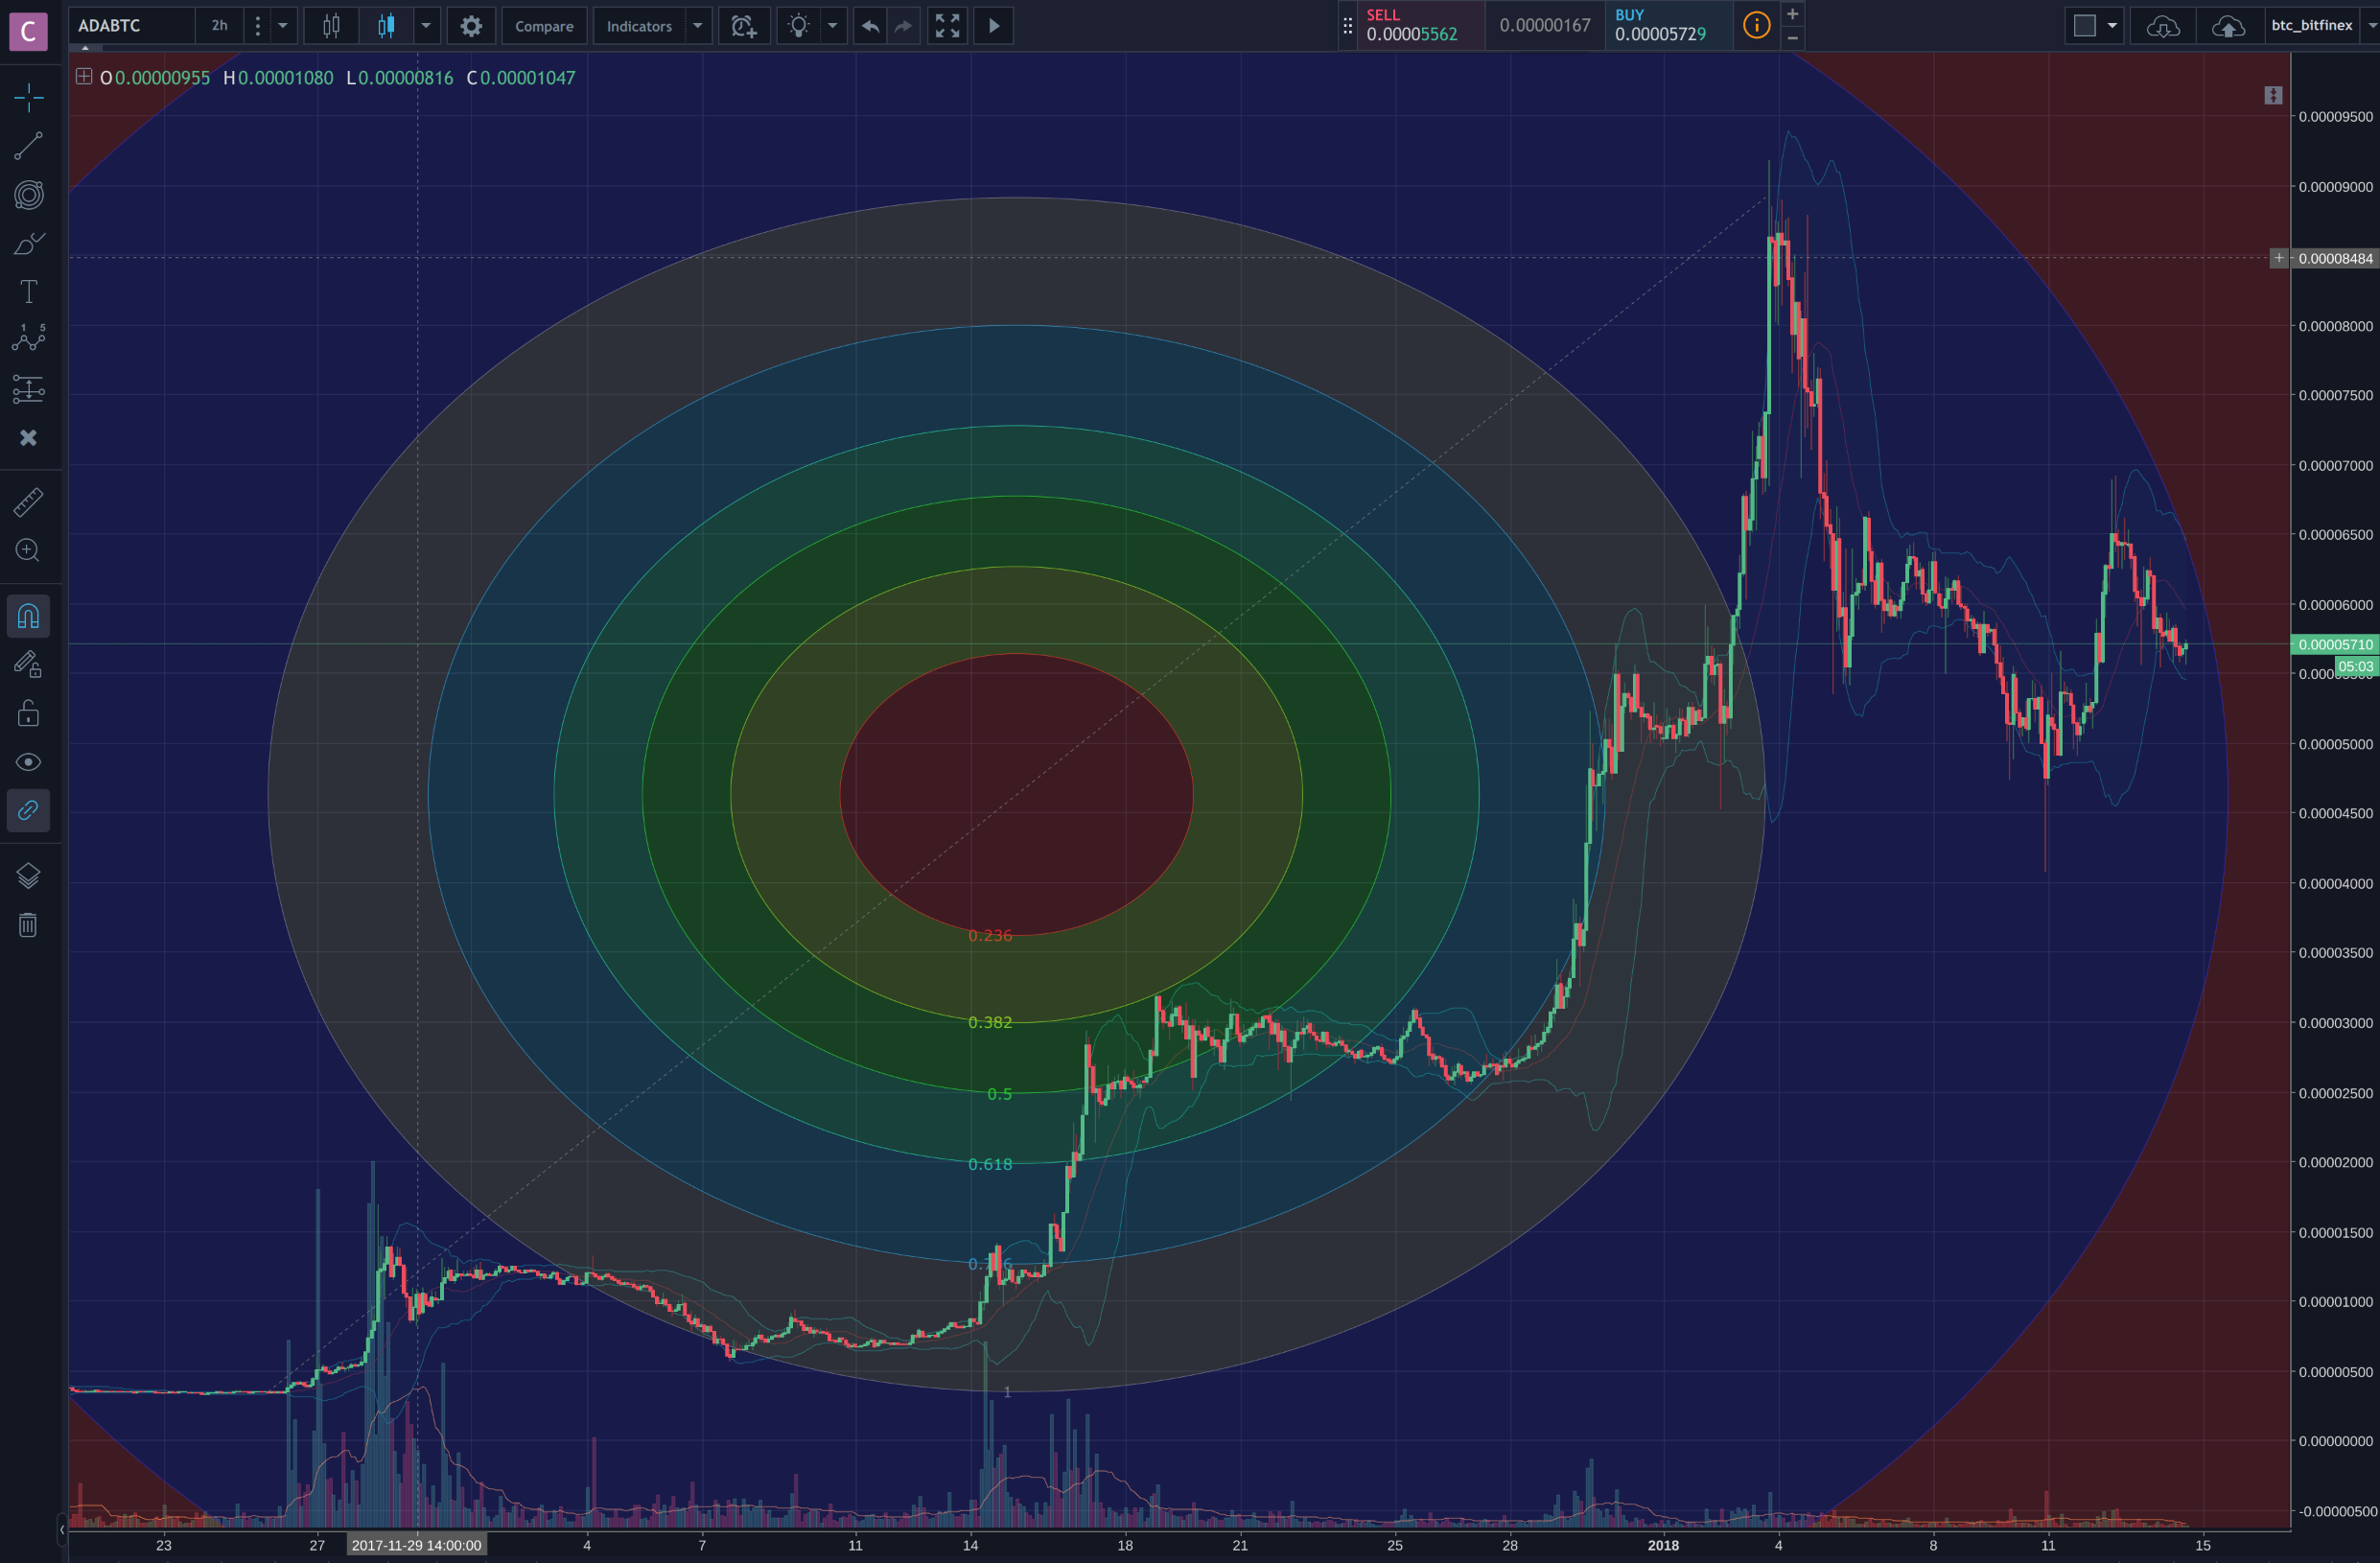
Task: Click the plus on 0.00008484 price label
Action: click(x=2279, y=258)
